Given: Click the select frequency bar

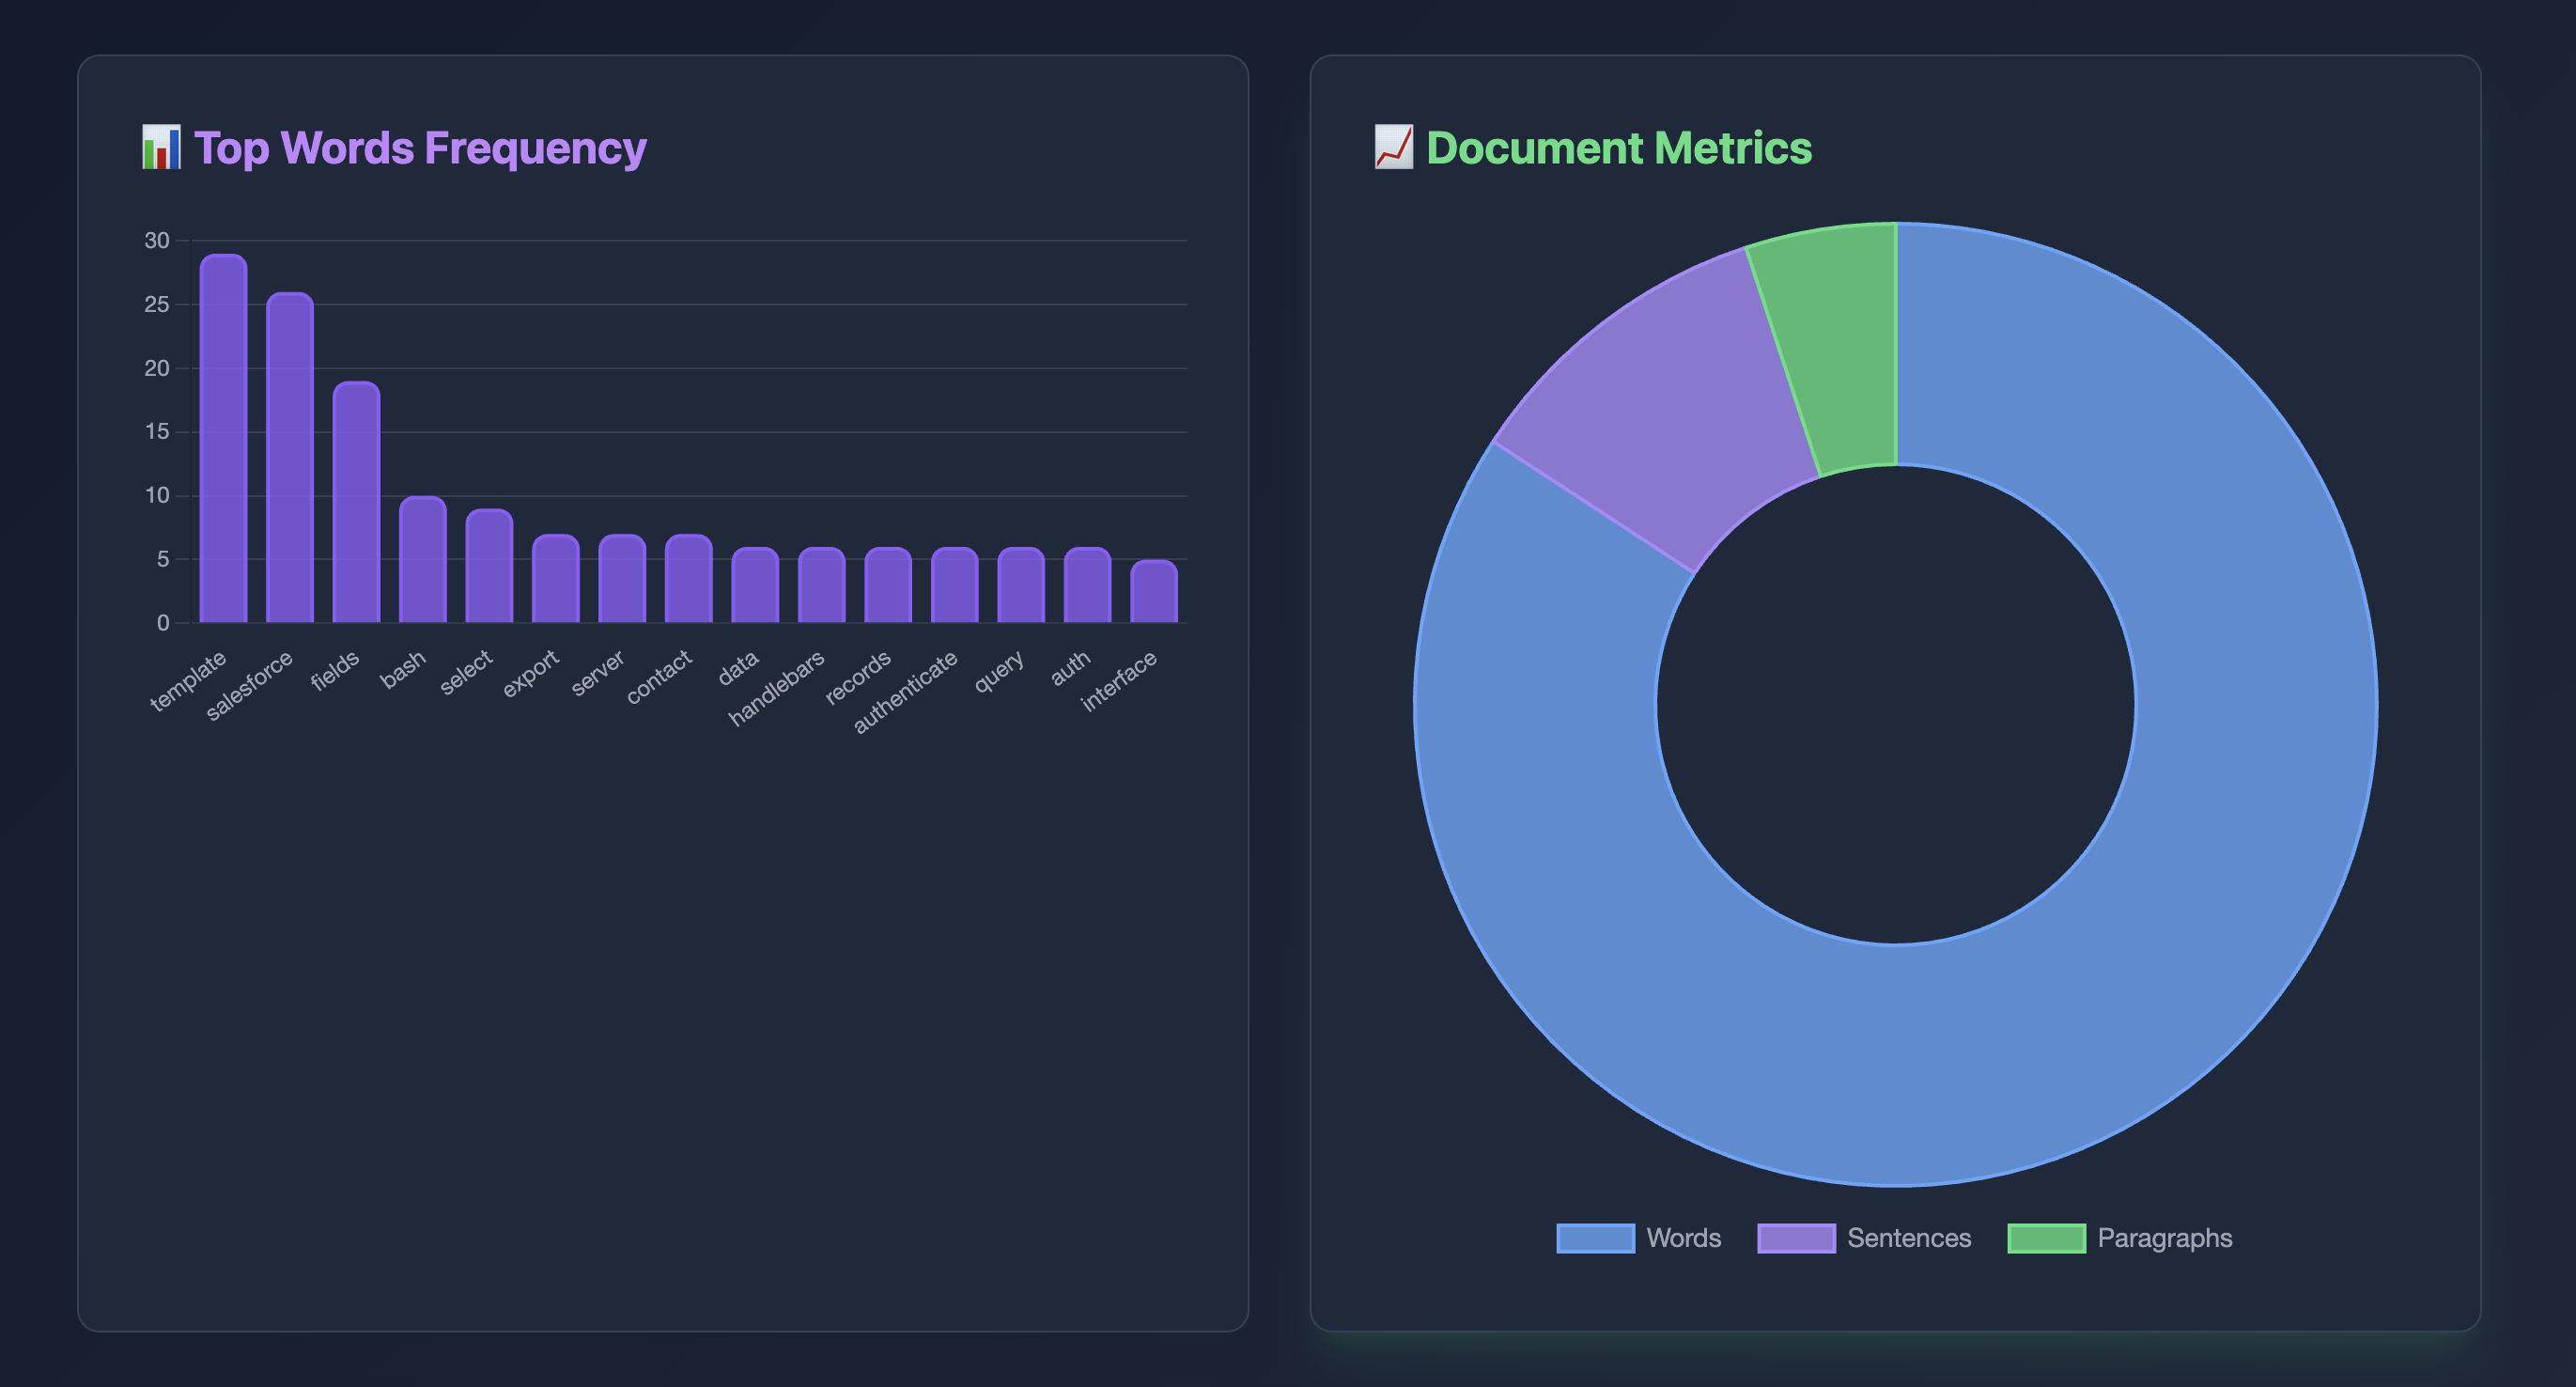Looking at the screenshot, I should click(489, 567).
